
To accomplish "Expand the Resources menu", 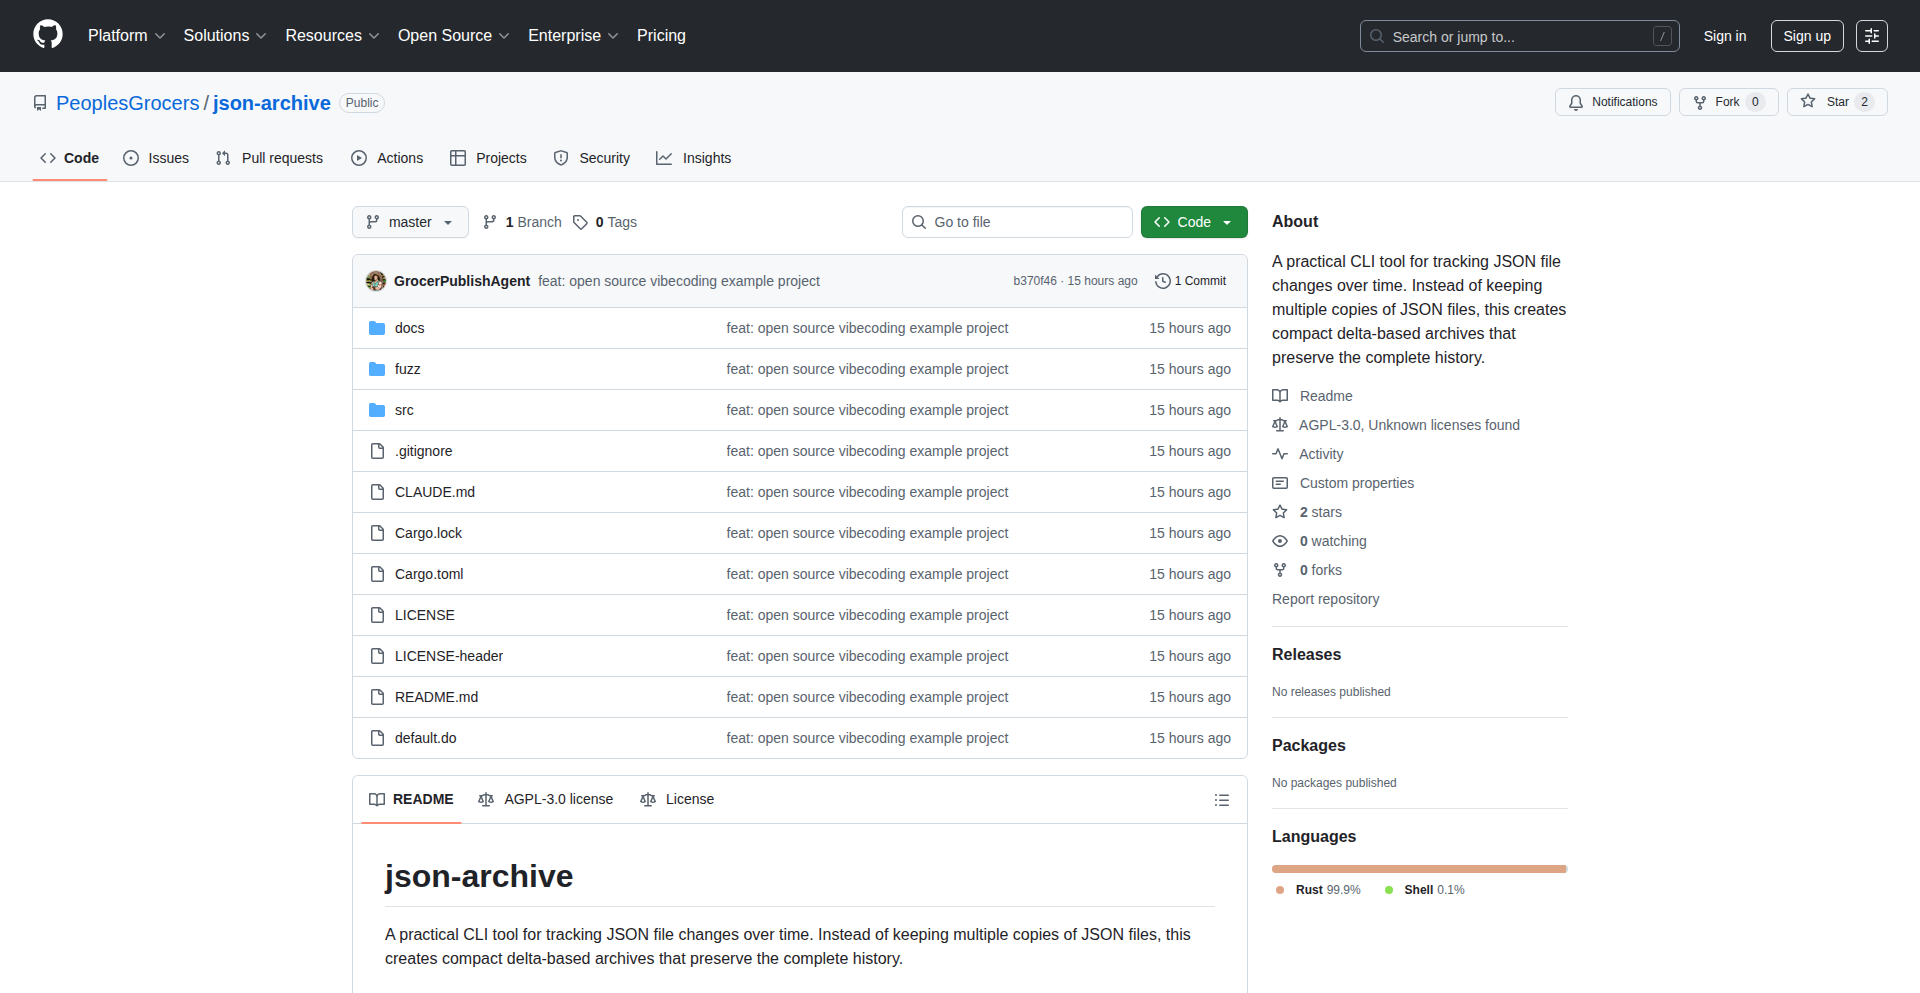I will 332,35.
